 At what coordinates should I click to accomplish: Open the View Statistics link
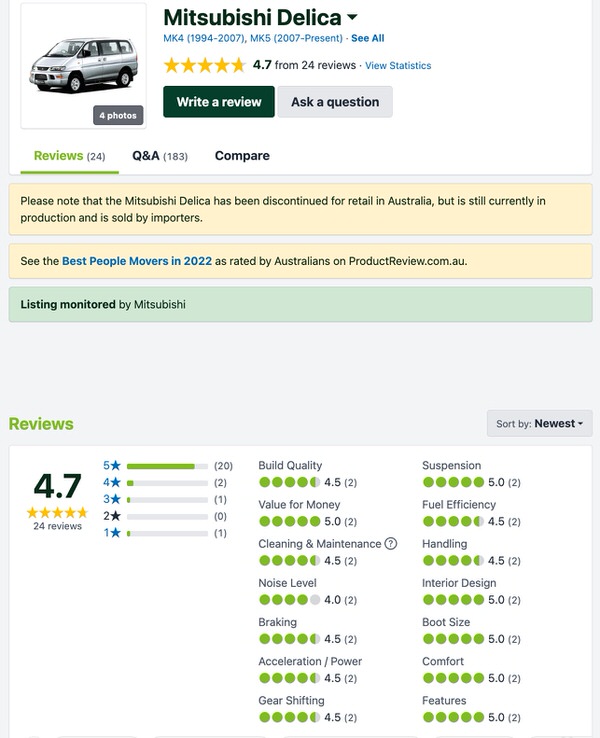[x=398, y=65]
